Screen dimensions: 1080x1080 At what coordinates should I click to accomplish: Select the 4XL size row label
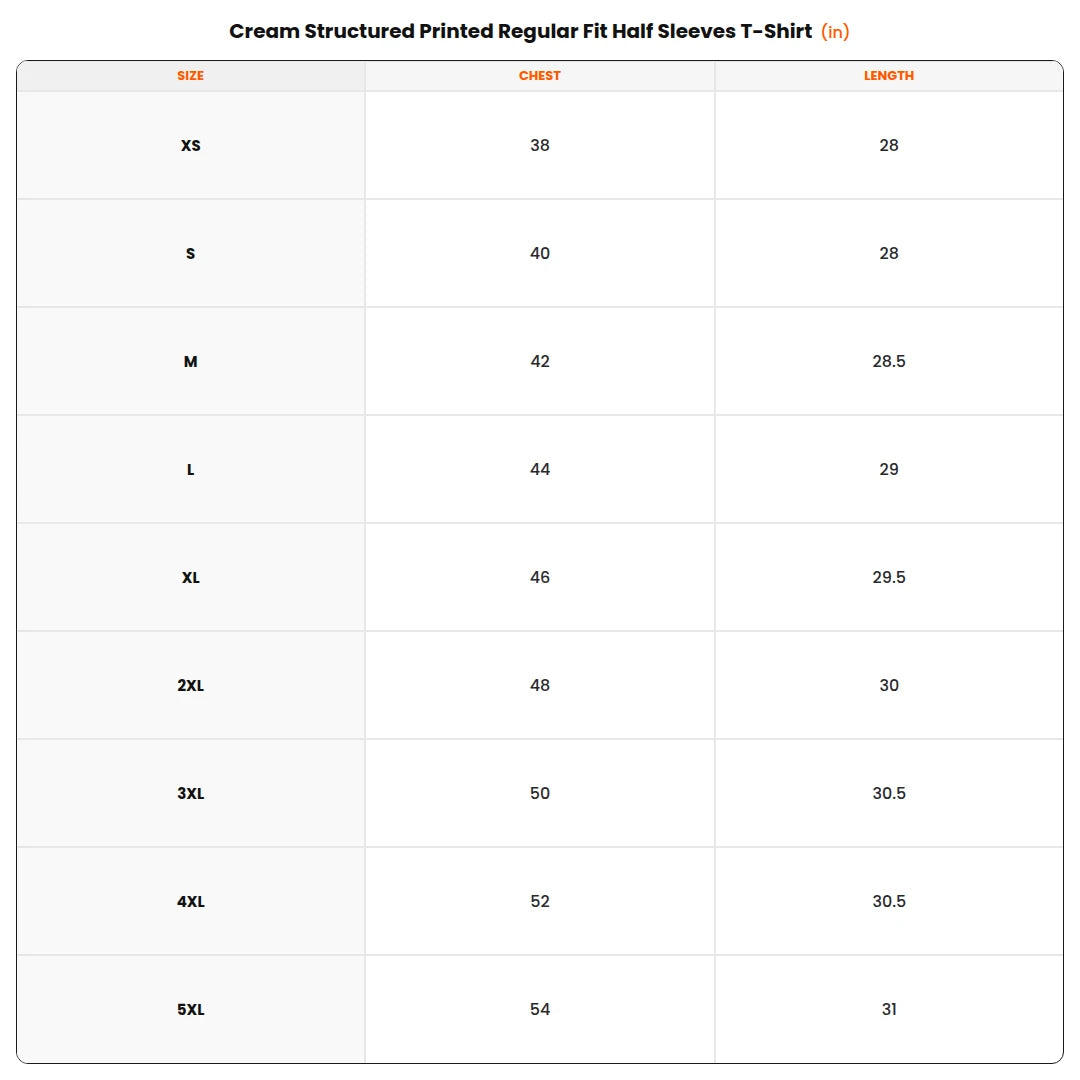[x=191, y=902]
